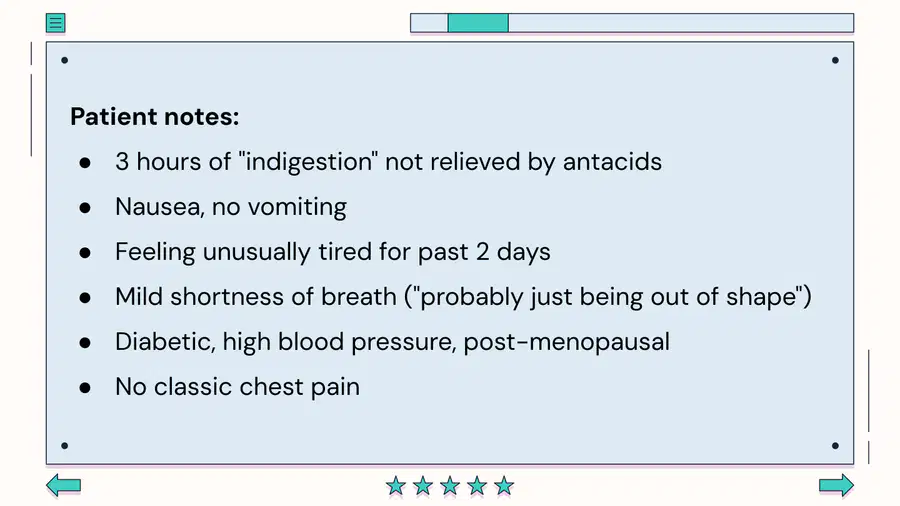Click the "No classic chest pain" bullet
The image size is (900, 506).
coord(237,387)
